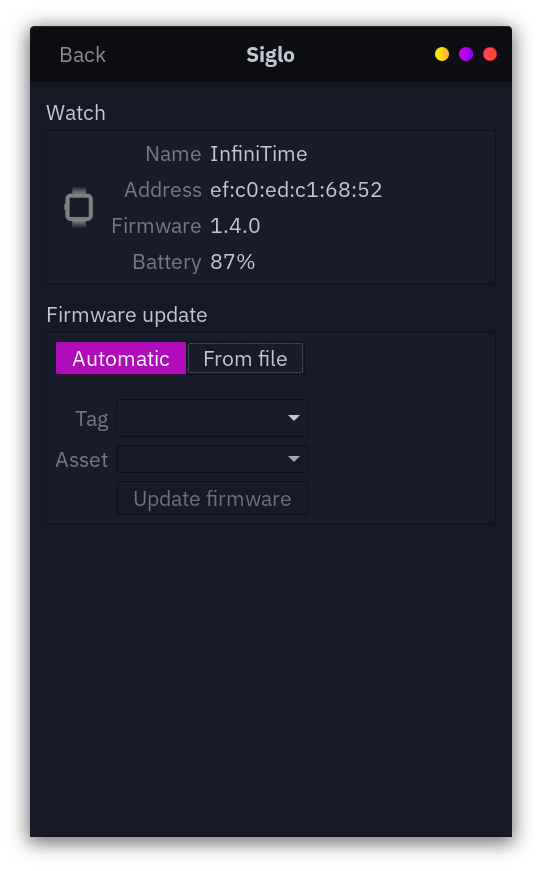The height and width of the screenshot is (871, 542).
Task: Click the battery level 87%
Action: tap(233, 262)
